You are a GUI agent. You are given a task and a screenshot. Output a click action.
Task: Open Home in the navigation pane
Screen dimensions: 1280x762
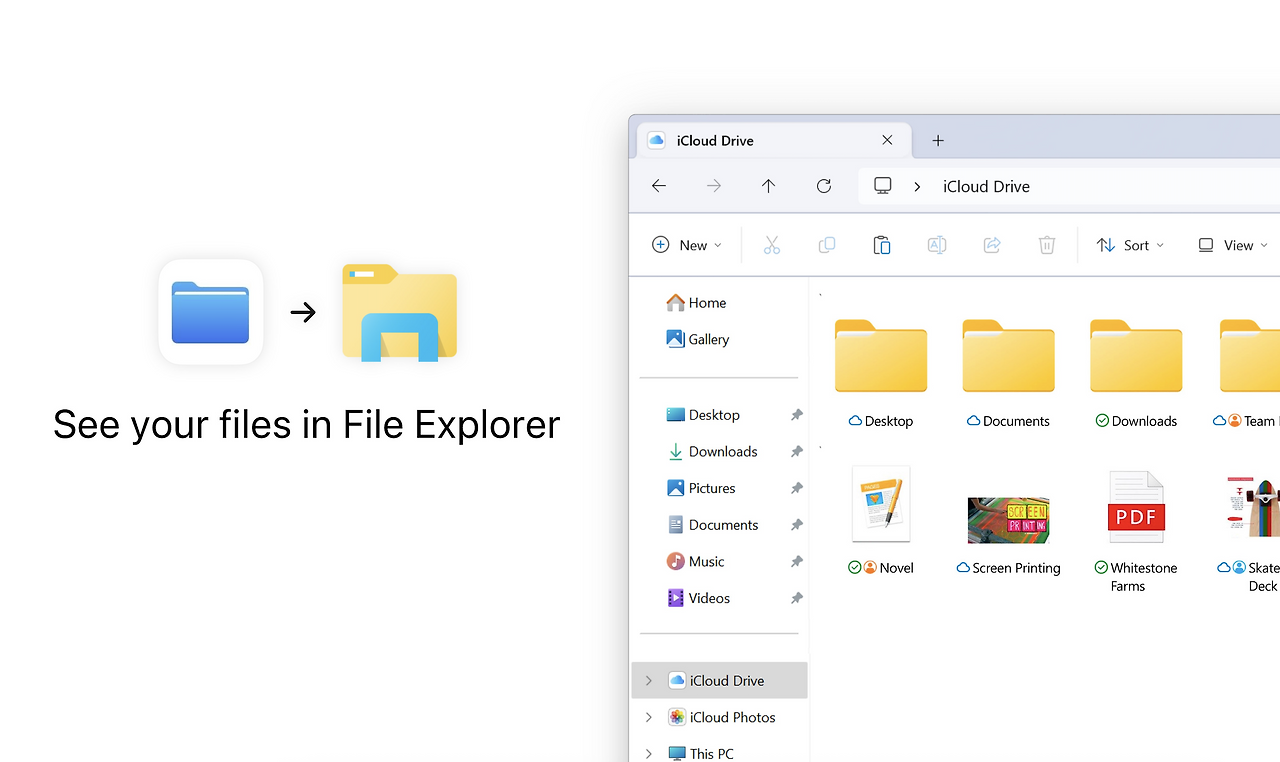pyautogui.click(x=696, y=303)
